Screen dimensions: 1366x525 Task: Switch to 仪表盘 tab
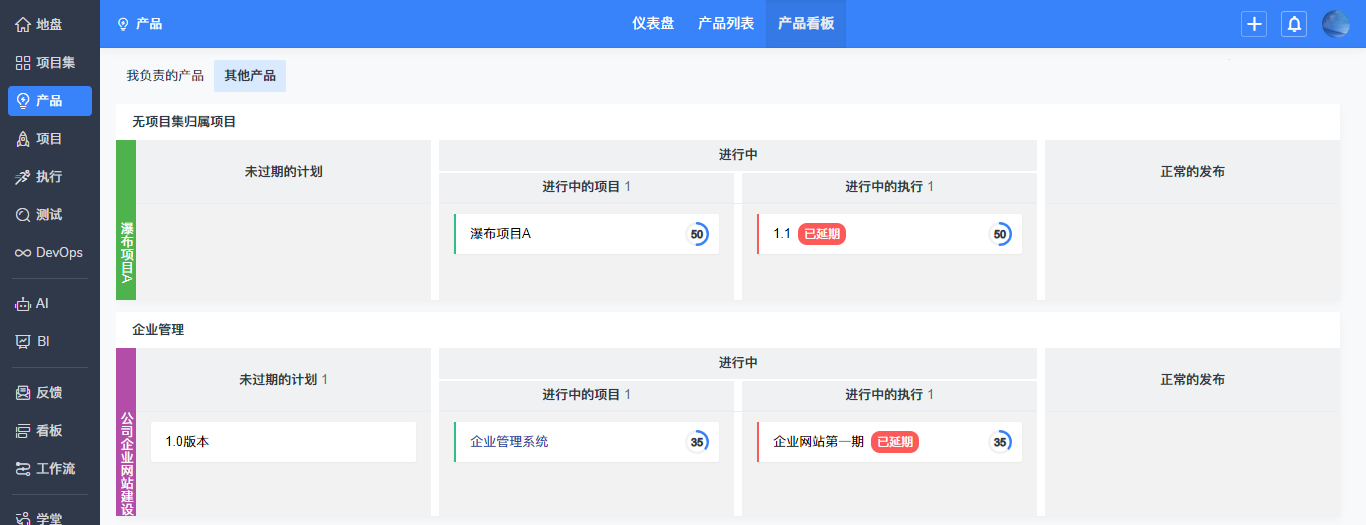point(653,24)
